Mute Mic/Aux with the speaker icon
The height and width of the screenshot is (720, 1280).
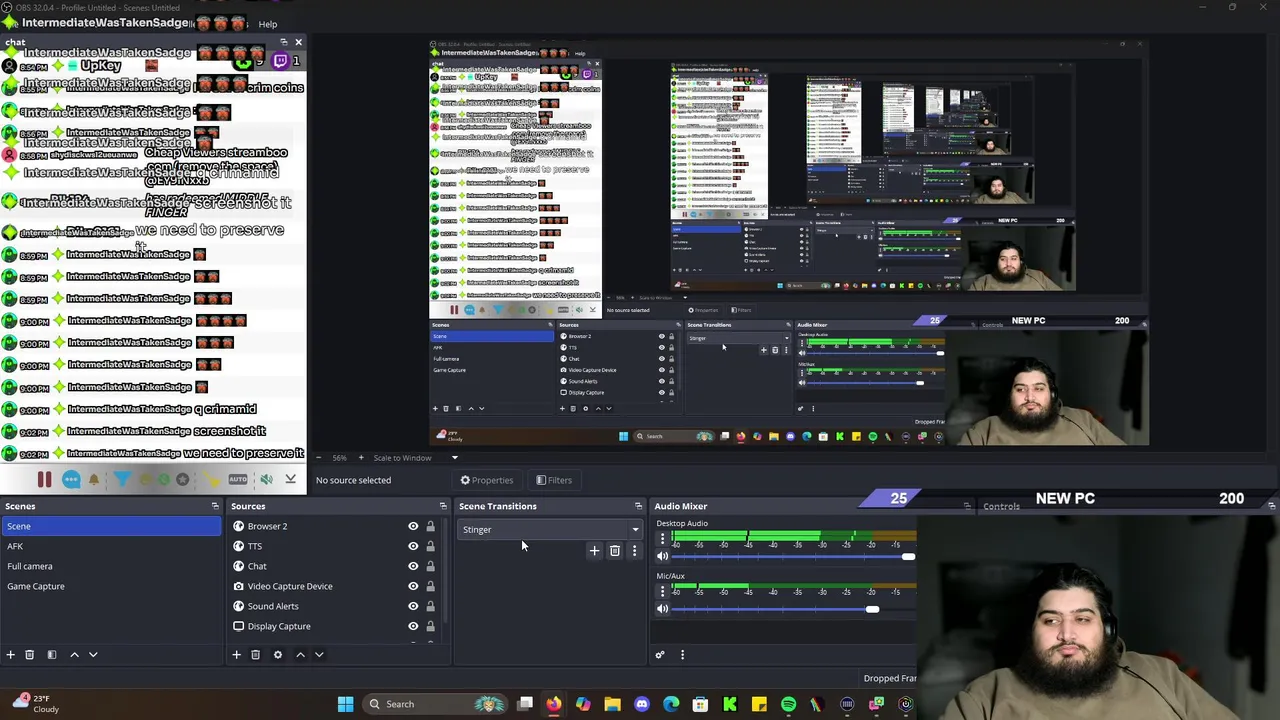point(662,609)
